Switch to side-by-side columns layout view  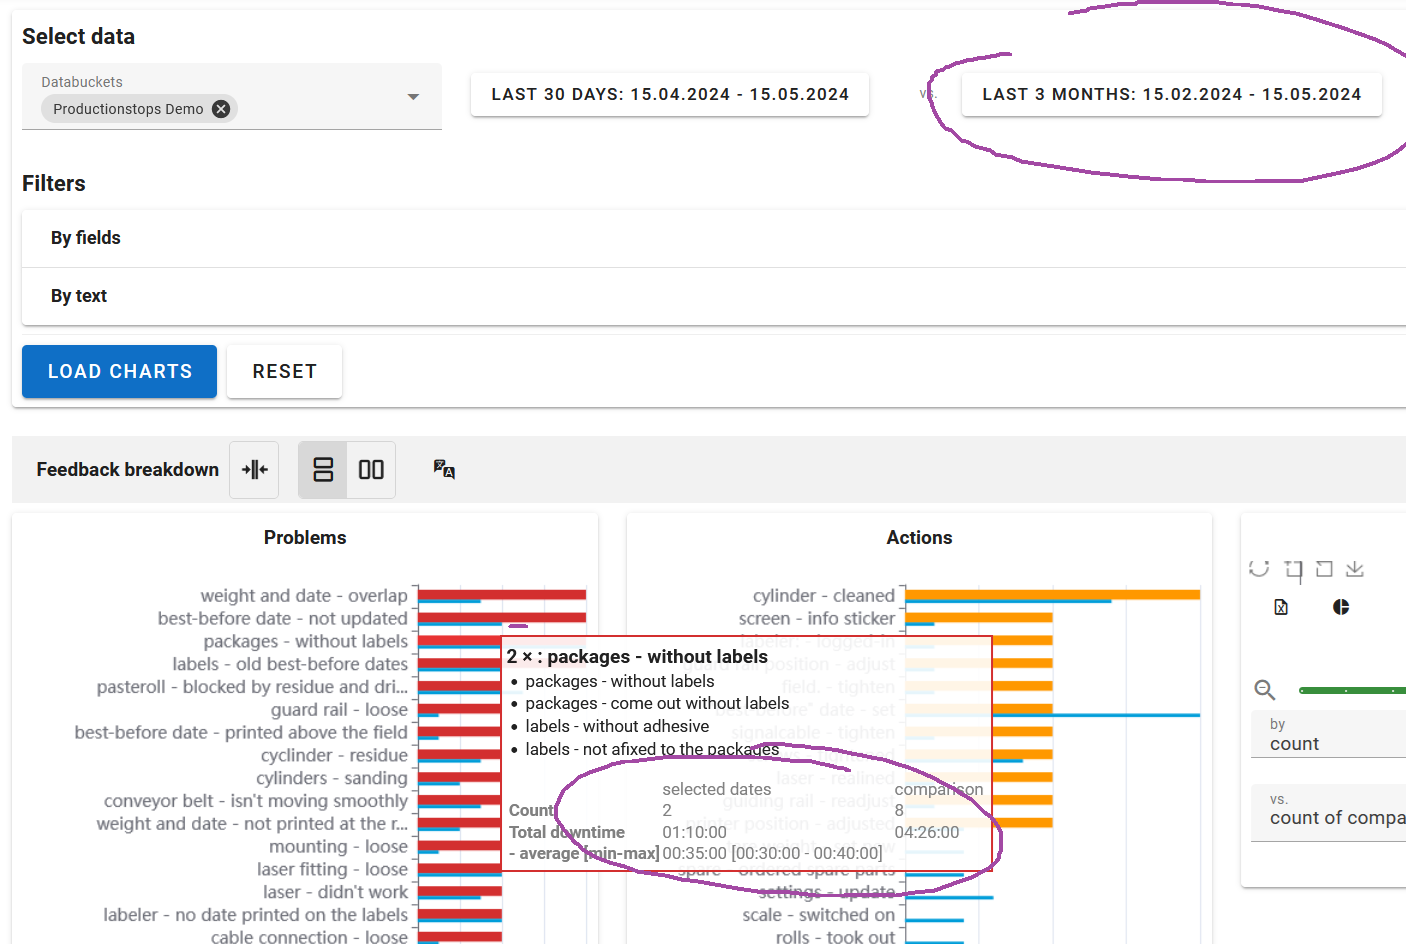[x=371, y=469]
